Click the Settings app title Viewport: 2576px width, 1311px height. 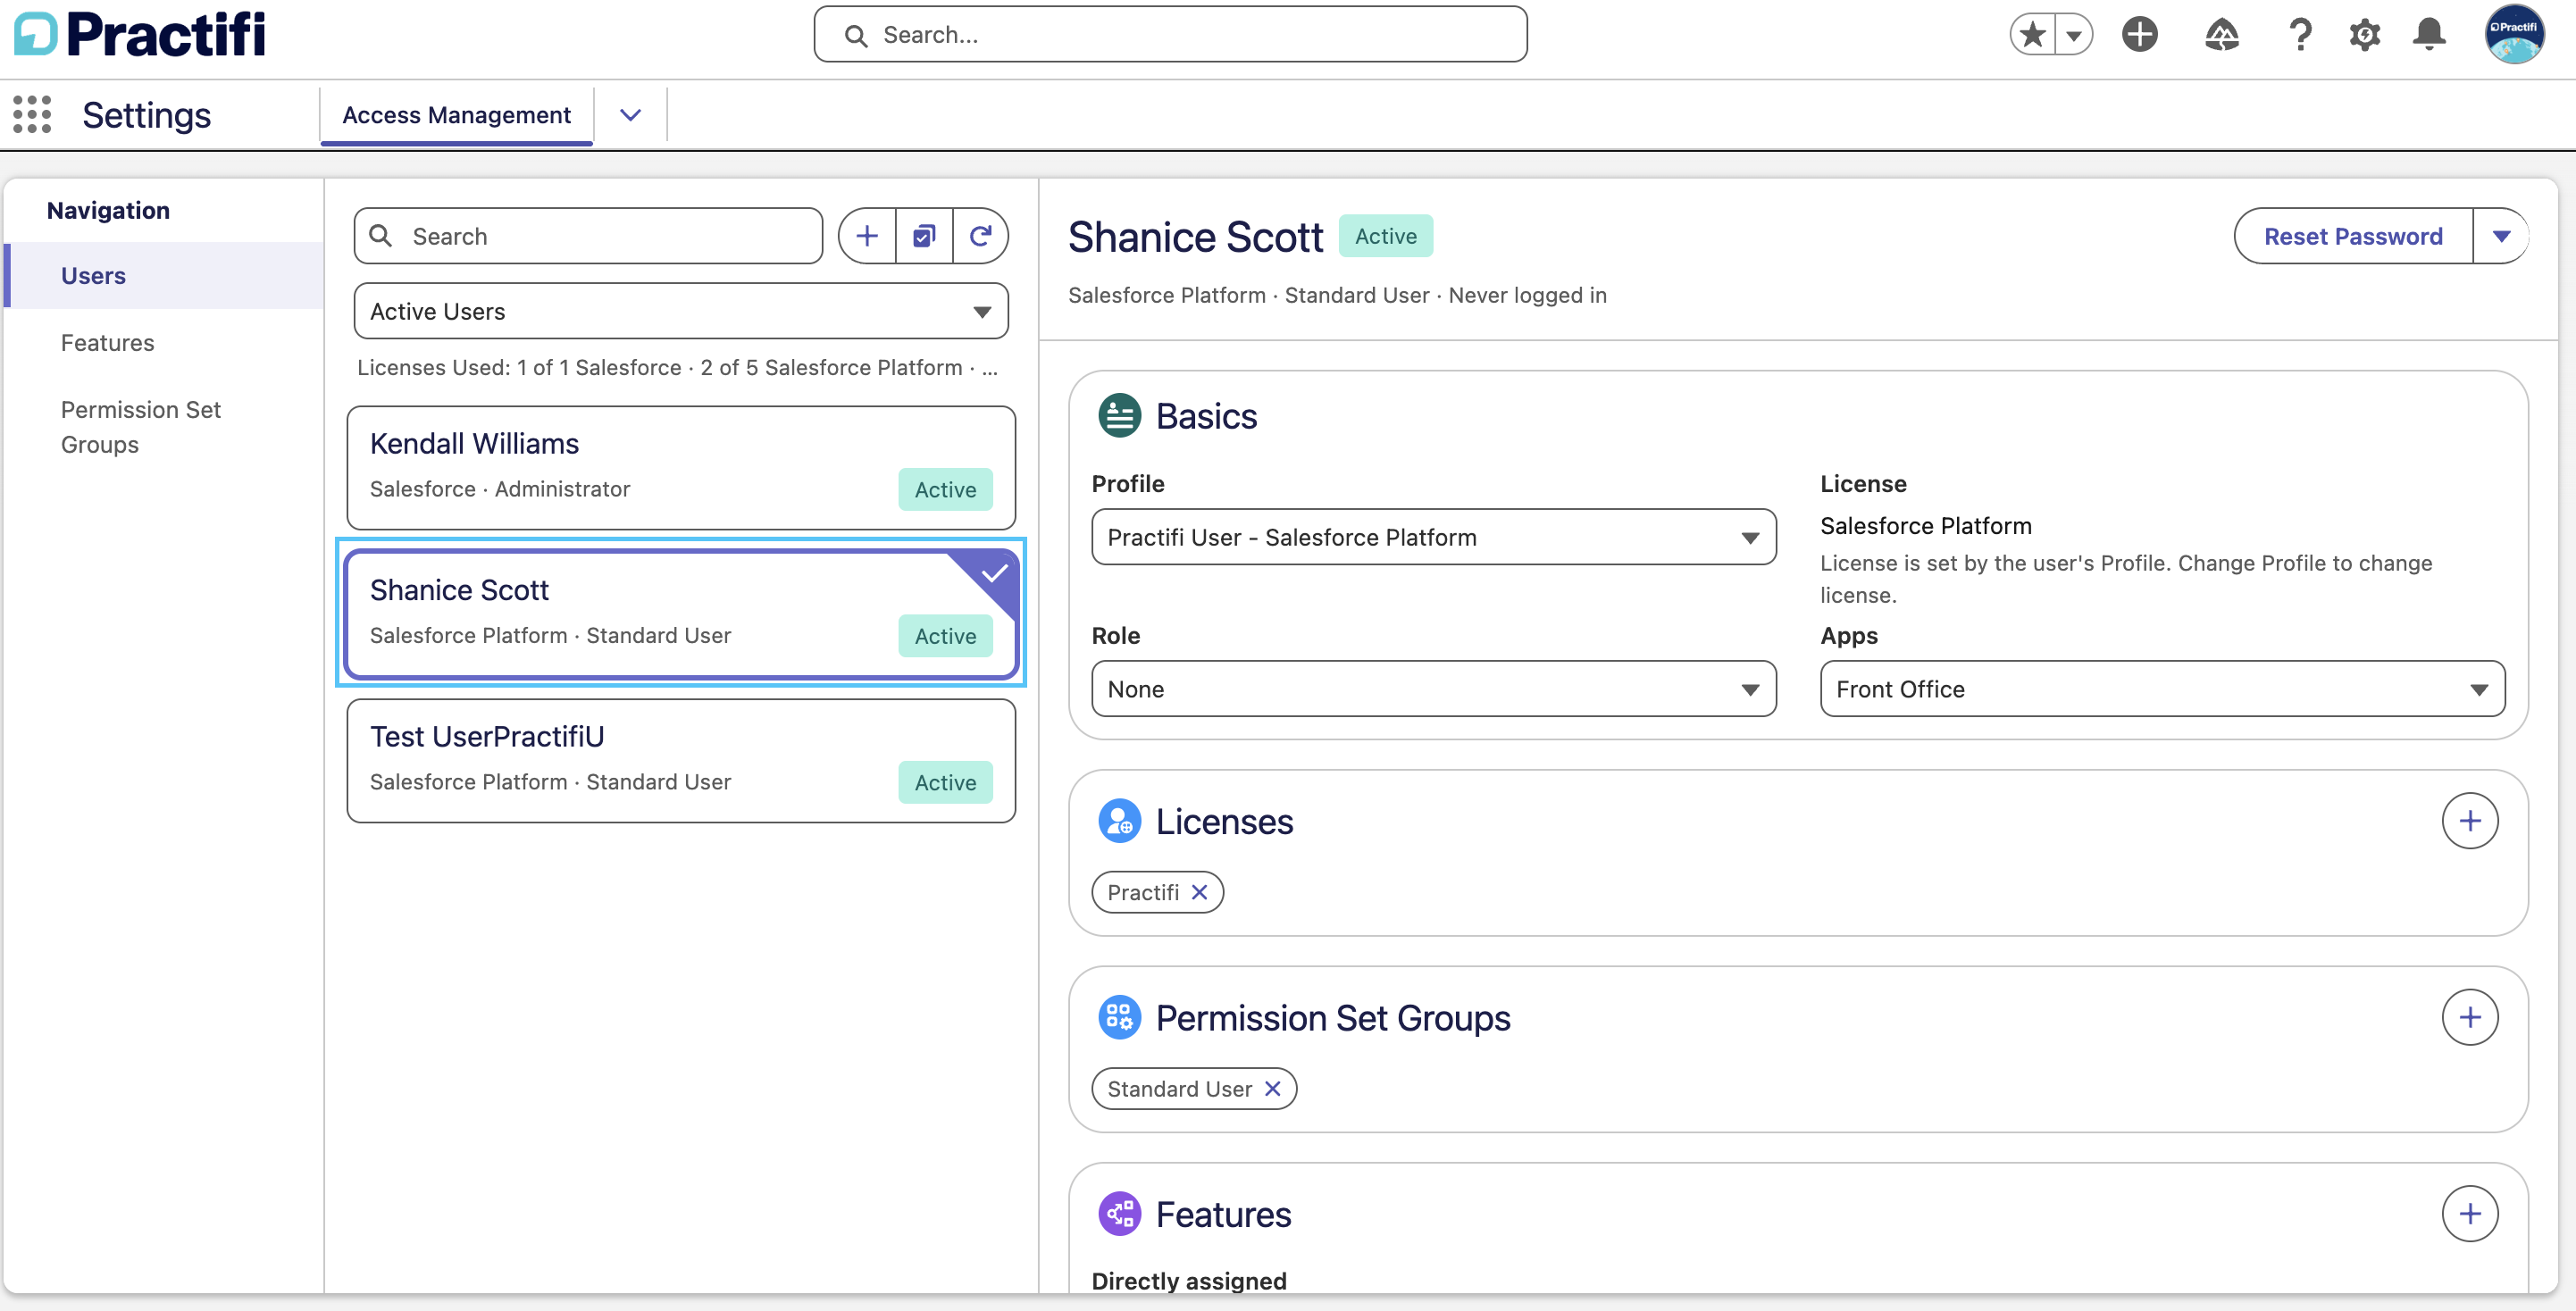pos(146,115)
